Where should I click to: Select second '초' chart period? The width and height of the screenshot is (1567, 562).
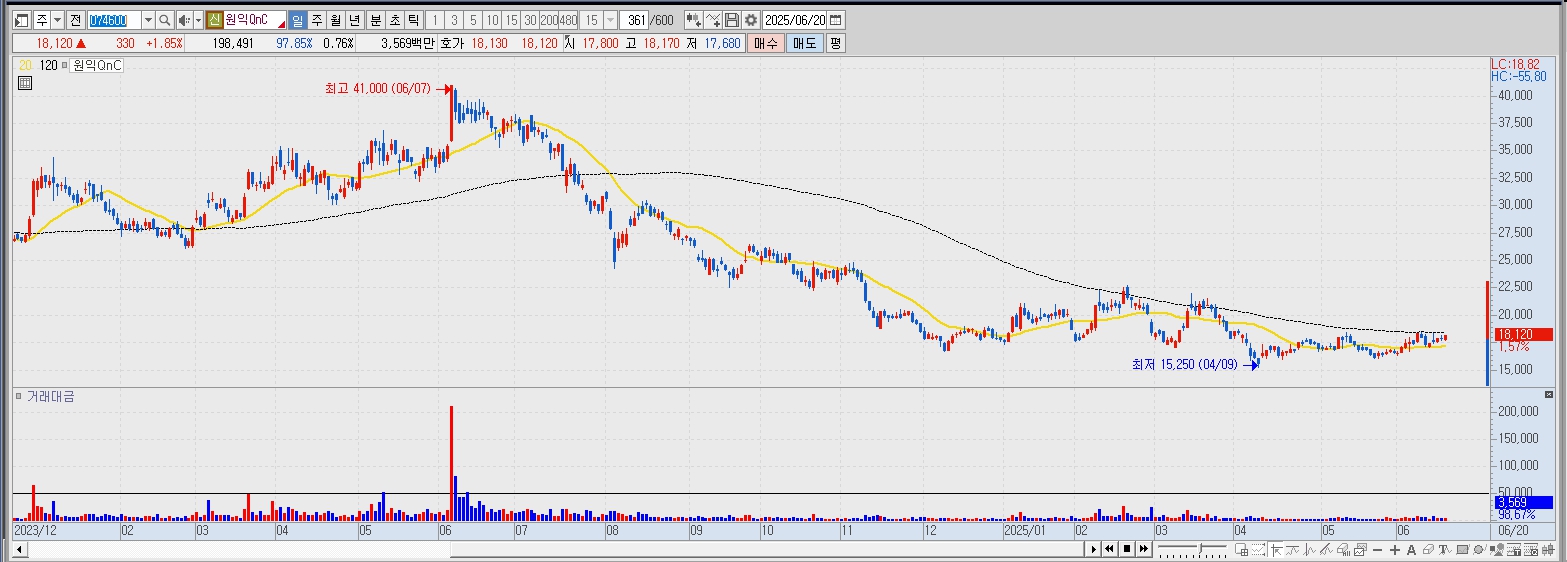(395, 20)
